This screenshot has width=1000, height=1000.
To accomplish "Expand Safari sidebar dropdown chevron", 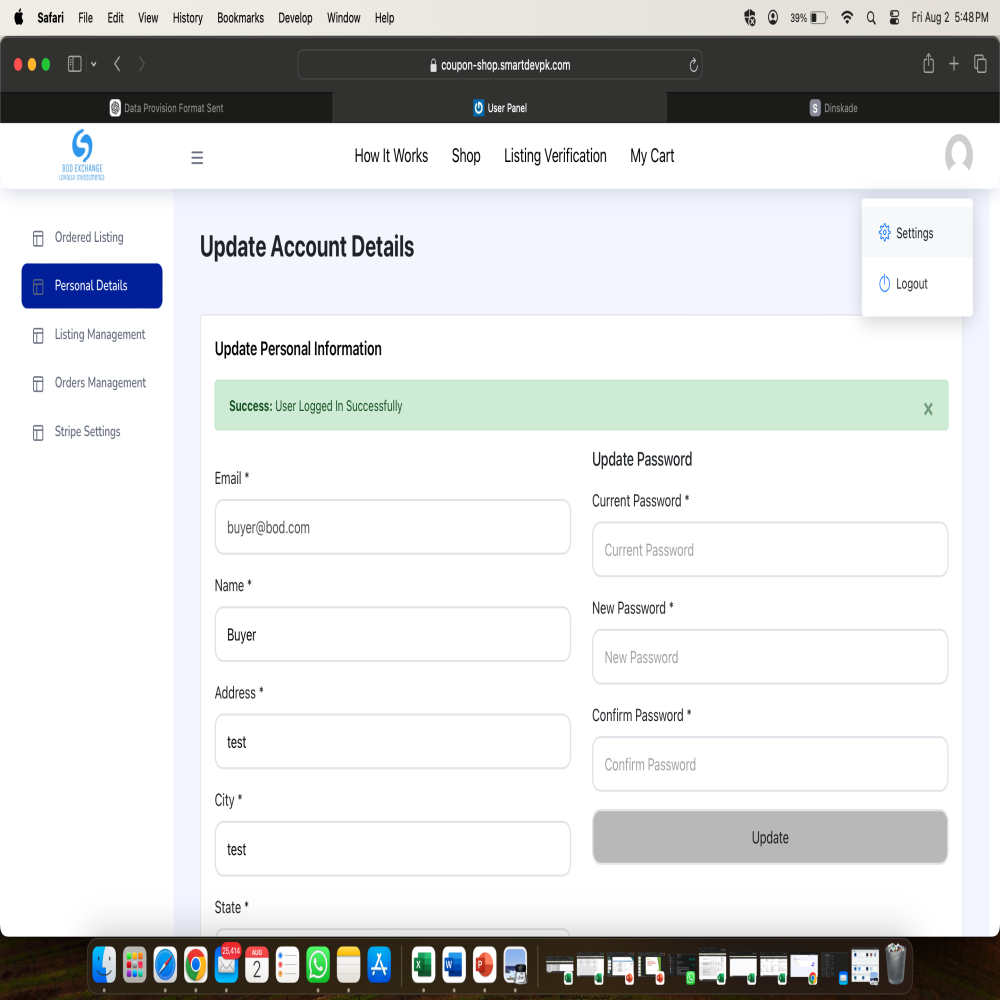I will pyautogui.click(x=94, y=64).
